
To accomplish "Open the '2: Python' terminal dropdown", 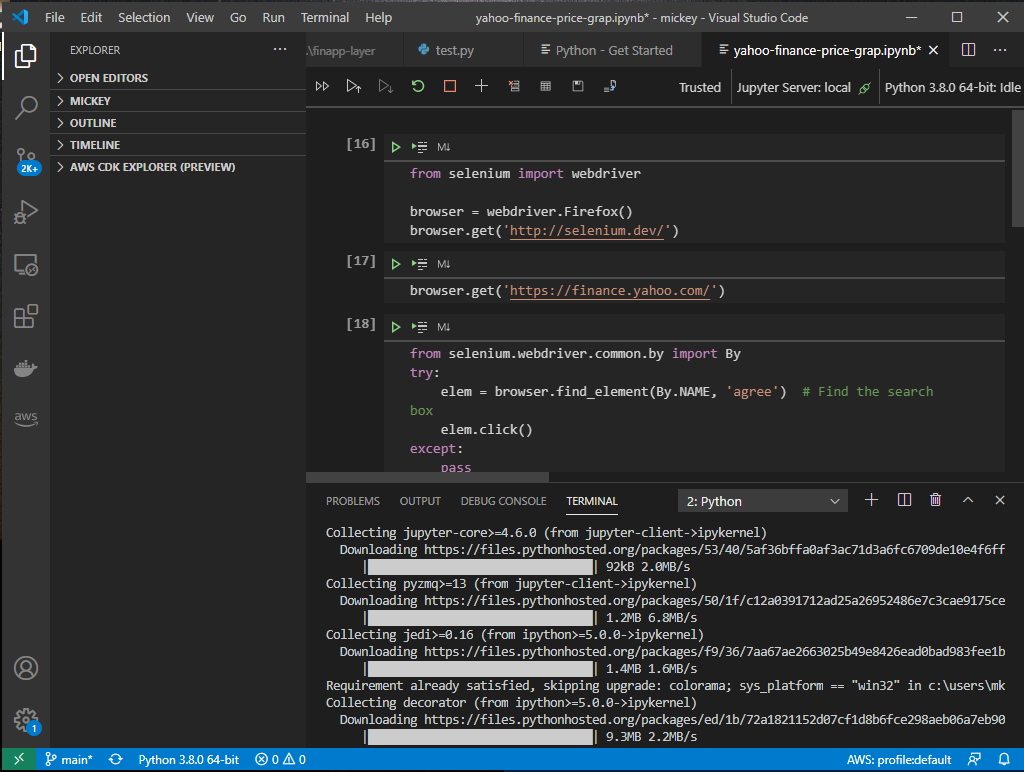I will [762, 500].
